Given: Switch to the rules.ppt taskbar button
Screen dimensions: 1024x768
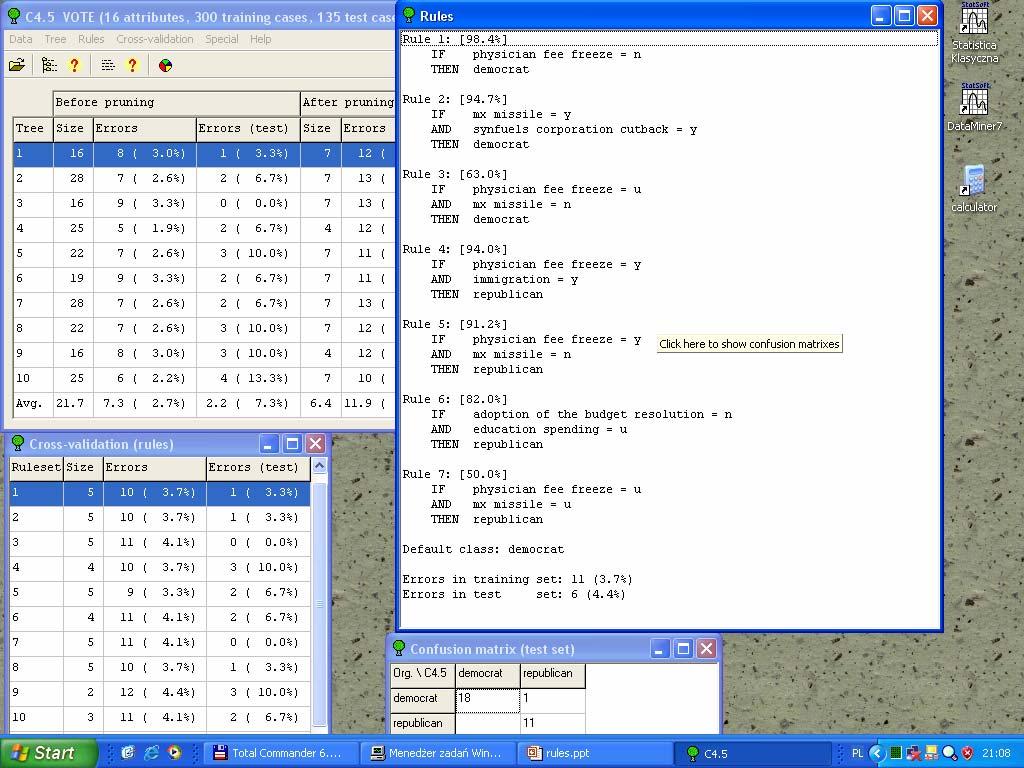Looking at the screenshot, I should coord(596,753).
